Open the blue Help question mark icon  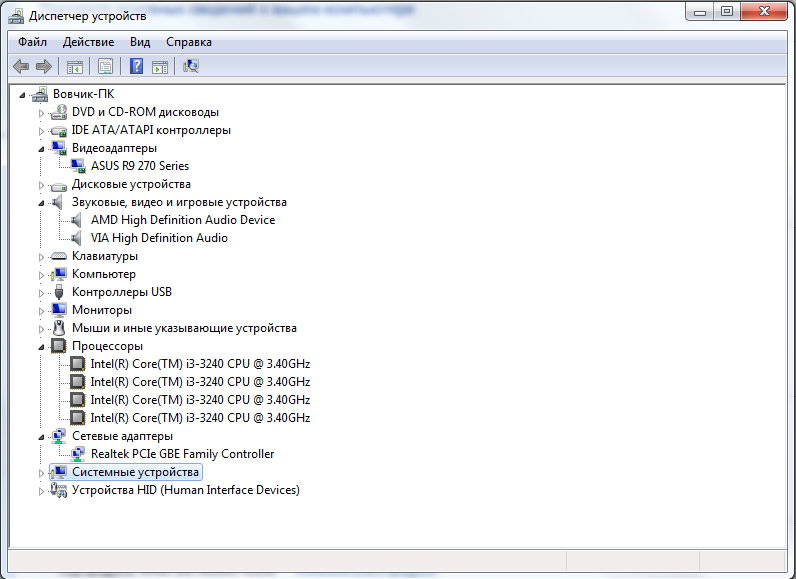tap(137, 66)
